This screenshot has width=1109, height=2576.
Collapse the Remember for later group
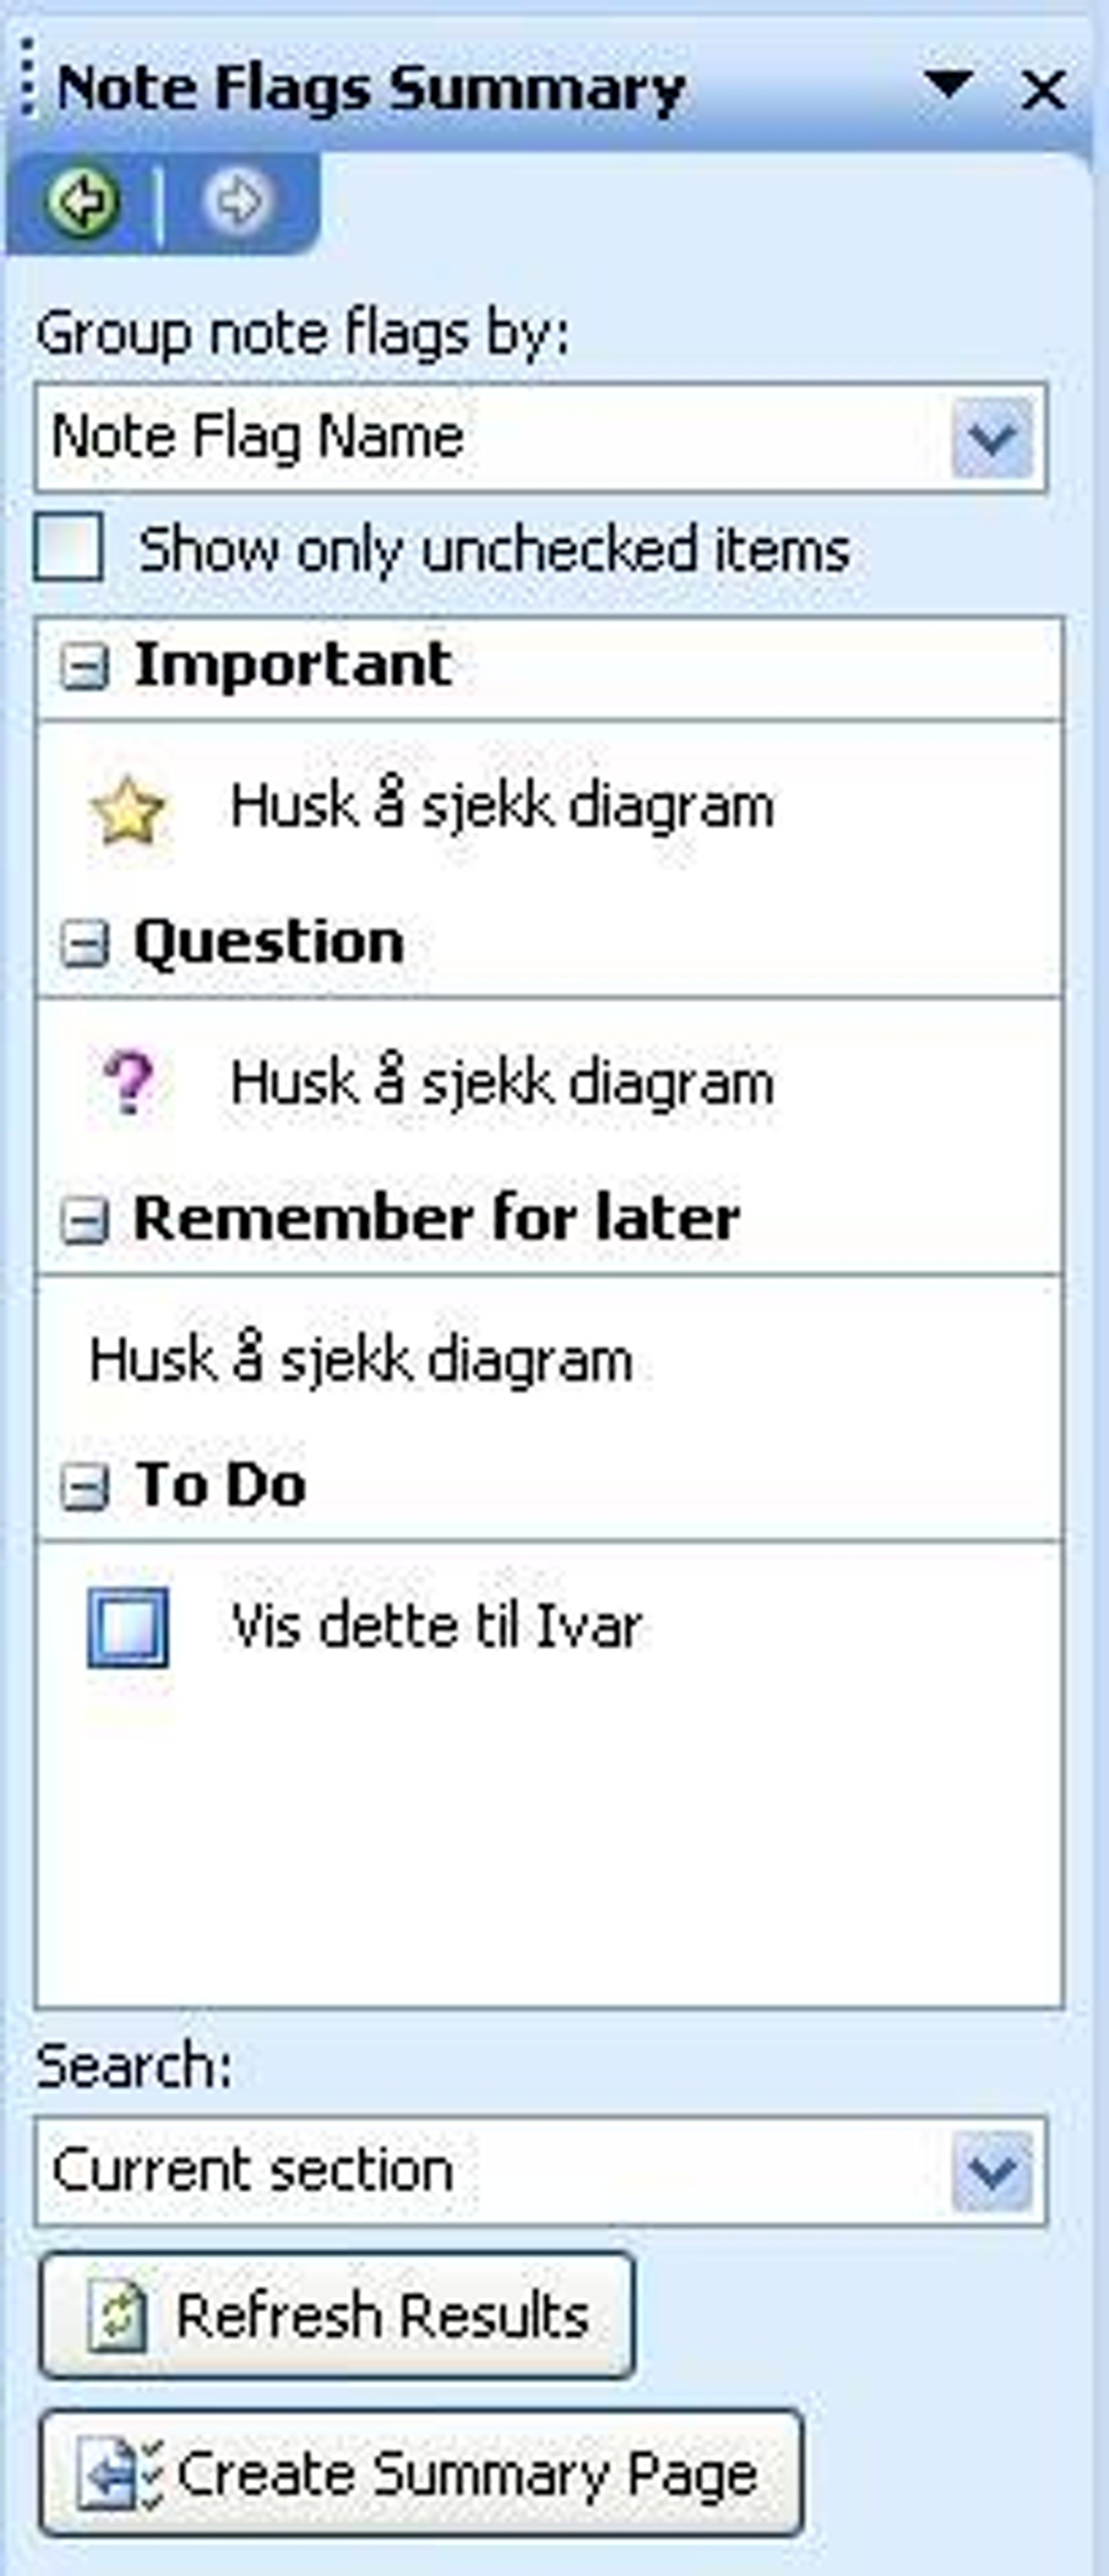point(84,1221)
